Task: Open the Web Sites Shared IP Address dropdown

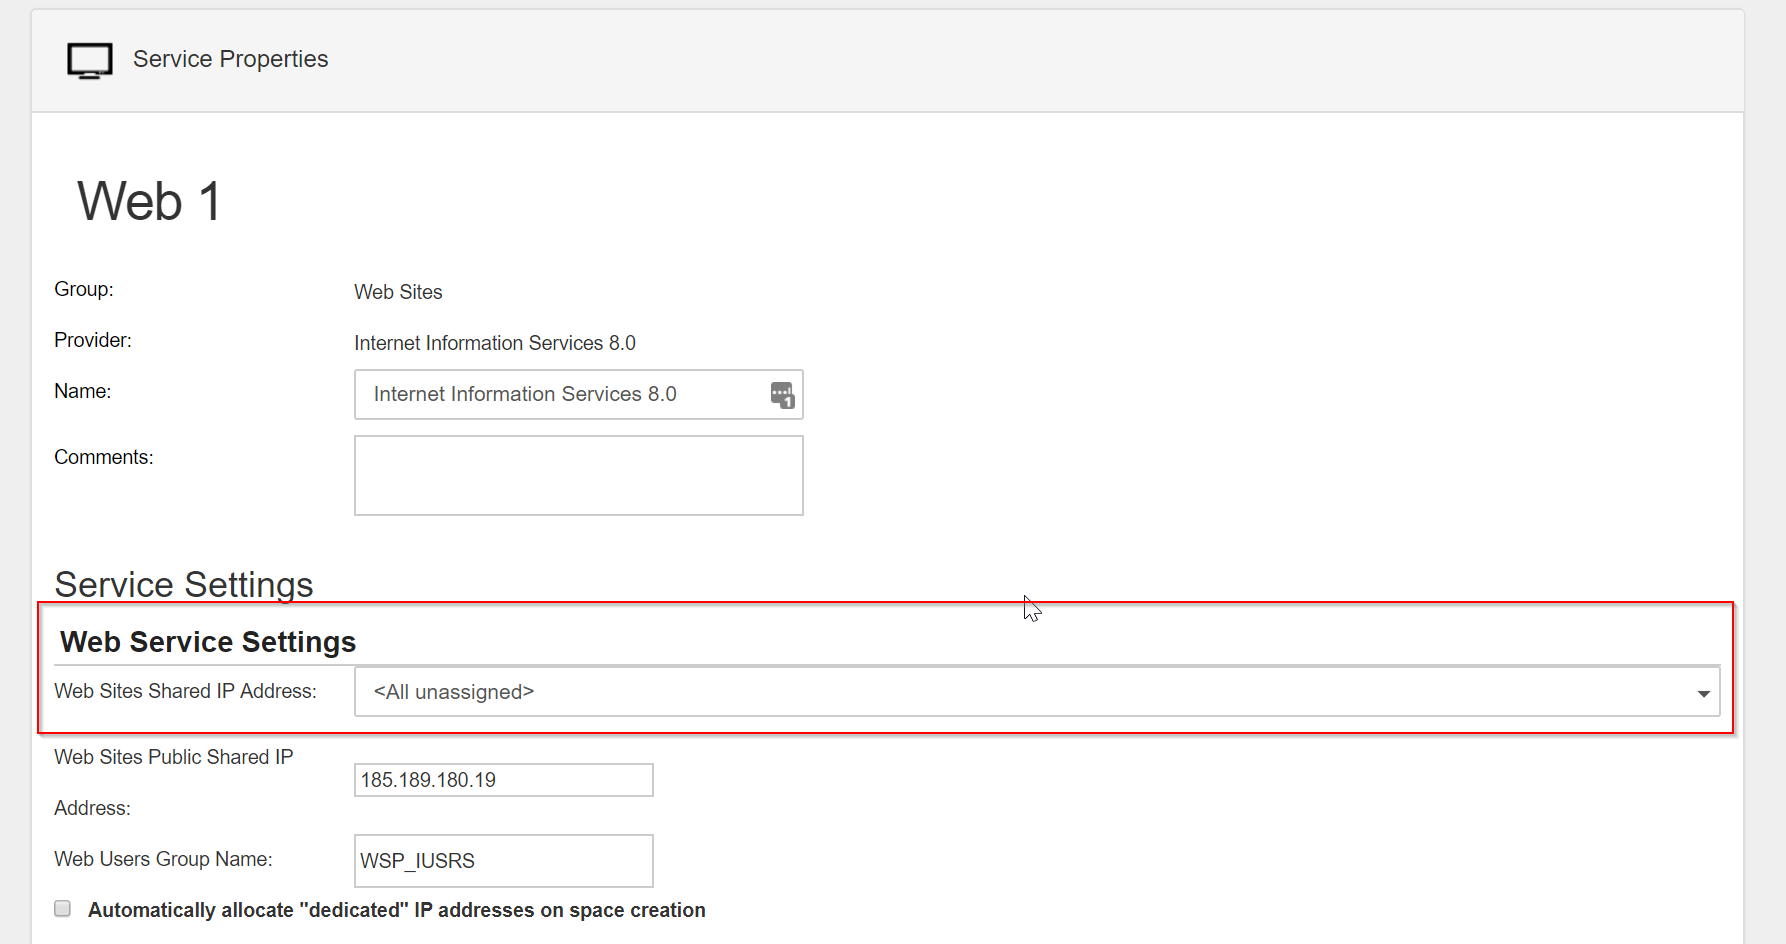Action: point(1037,692)
